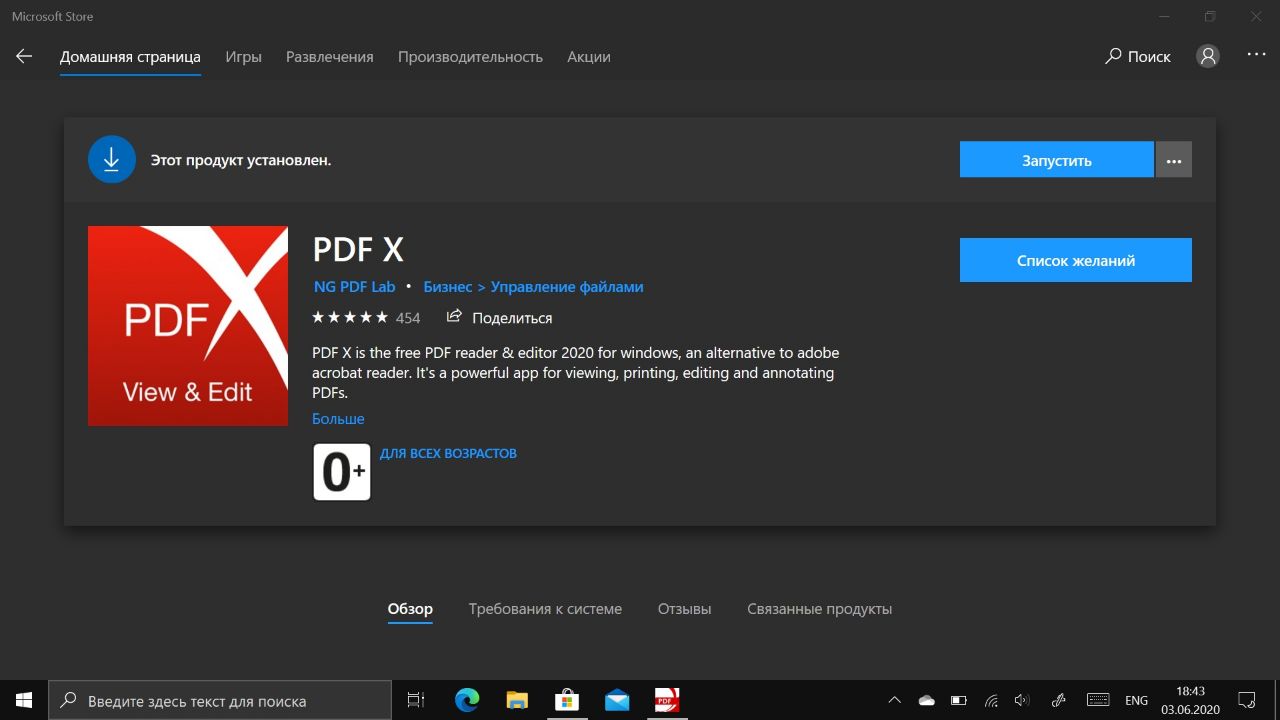The width and height of the screenshot is (1280, 720).
Task: Open the NG PDF Lab publisher link
Action: pos(355,287)
